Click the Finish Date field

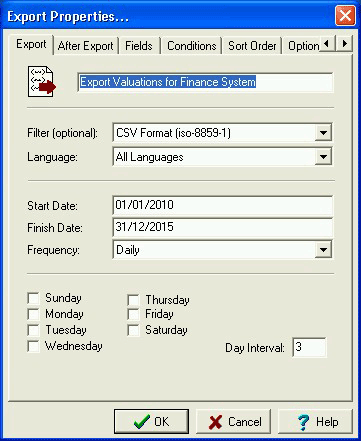(223, 227)
